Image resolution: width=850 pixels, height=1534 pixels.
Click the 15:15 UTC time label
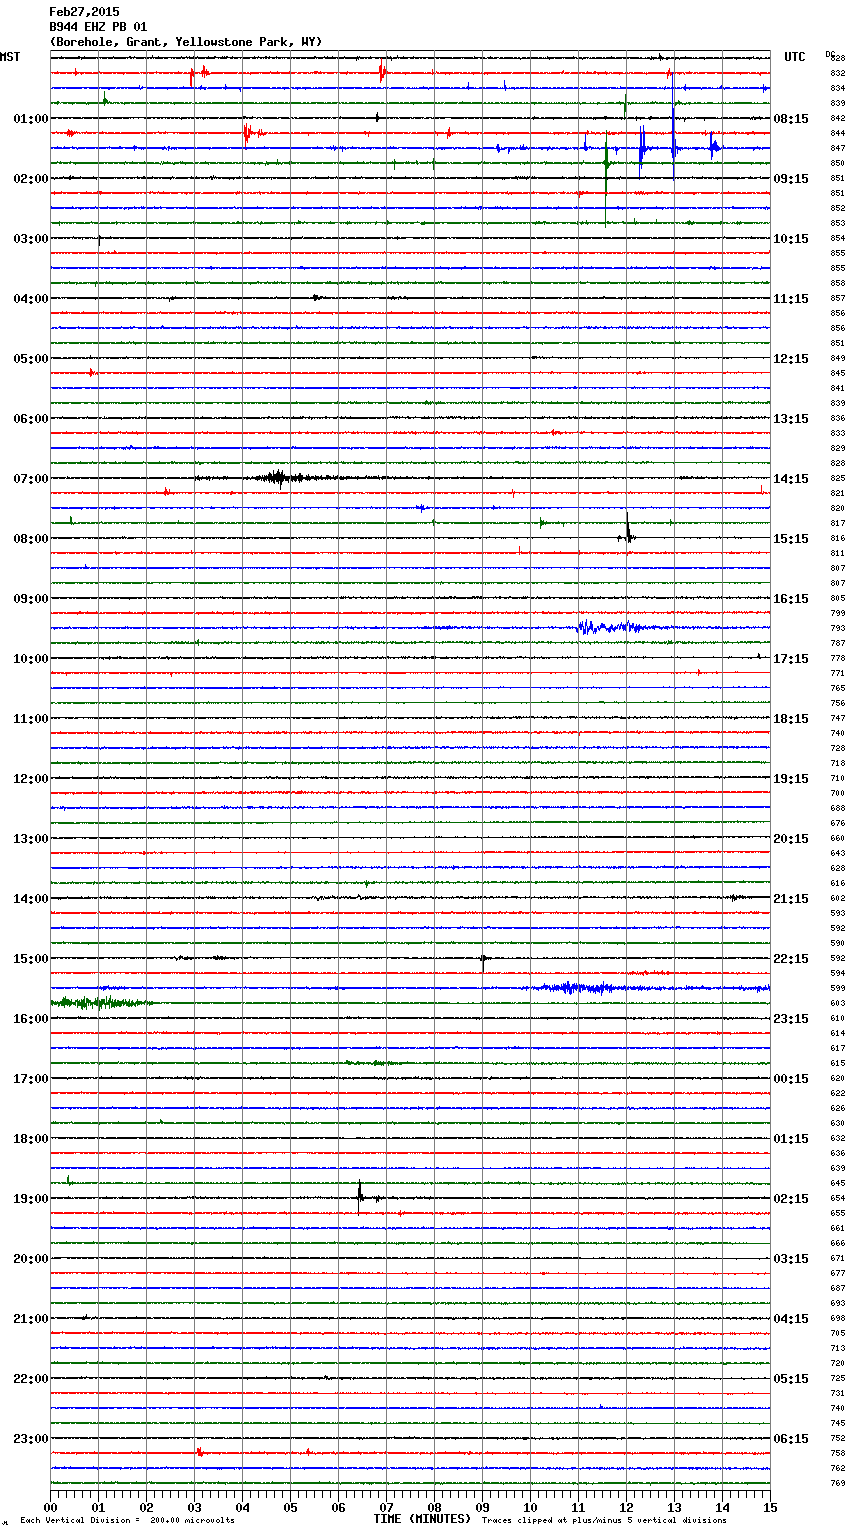791,539
